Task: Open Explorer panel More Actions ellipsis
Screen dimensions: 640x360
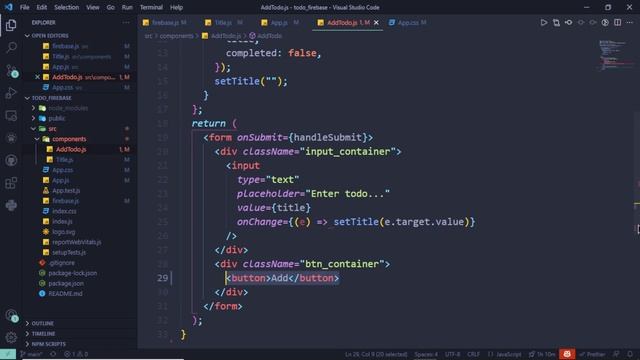Action: (x=126, y=22)
